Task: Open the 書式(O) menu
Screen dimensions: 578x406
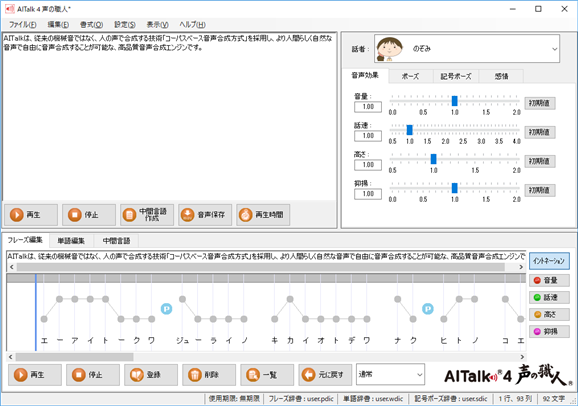Action: [91, 25]
